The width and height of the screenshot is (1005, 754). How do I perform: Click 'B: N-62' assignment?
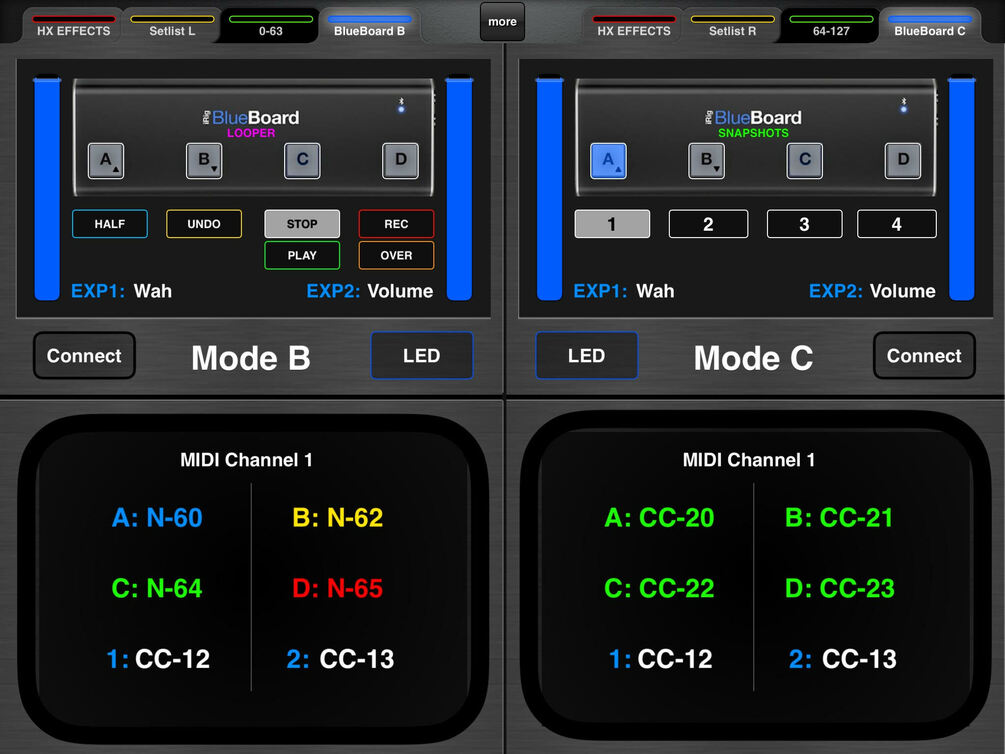coord(338,517)
